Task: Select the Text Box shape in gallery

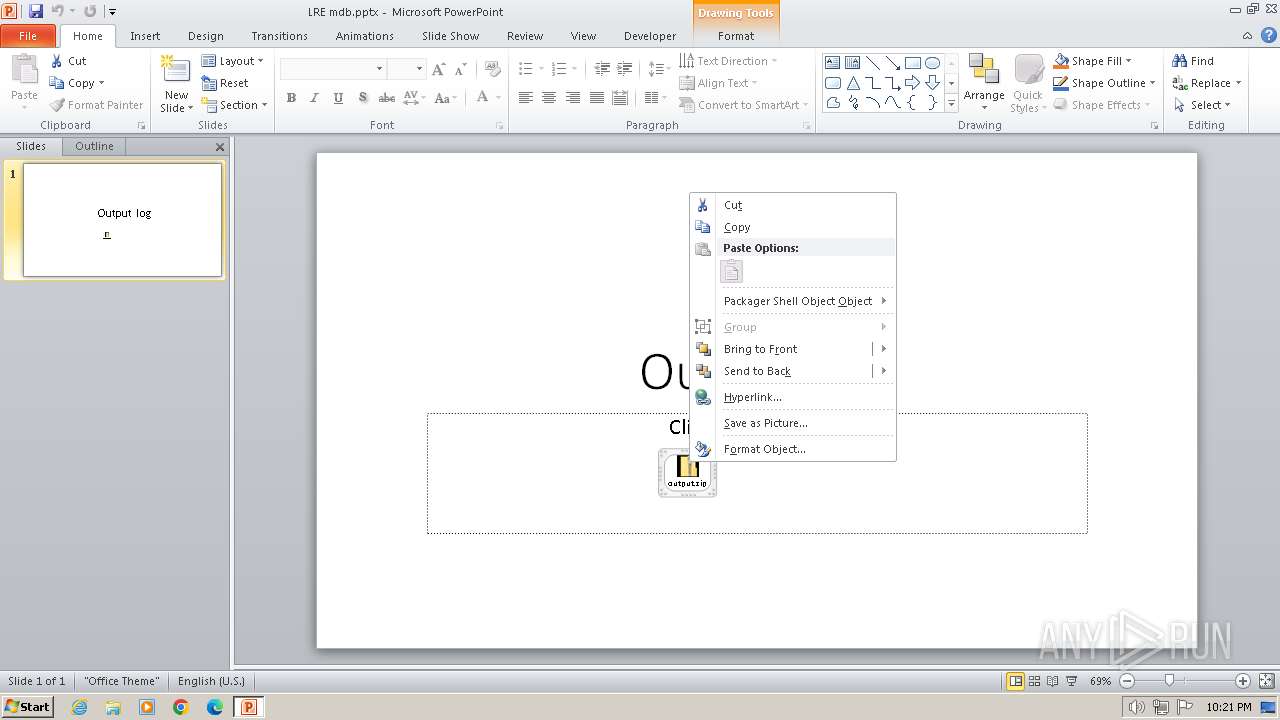Action: [x=832, y=63]
